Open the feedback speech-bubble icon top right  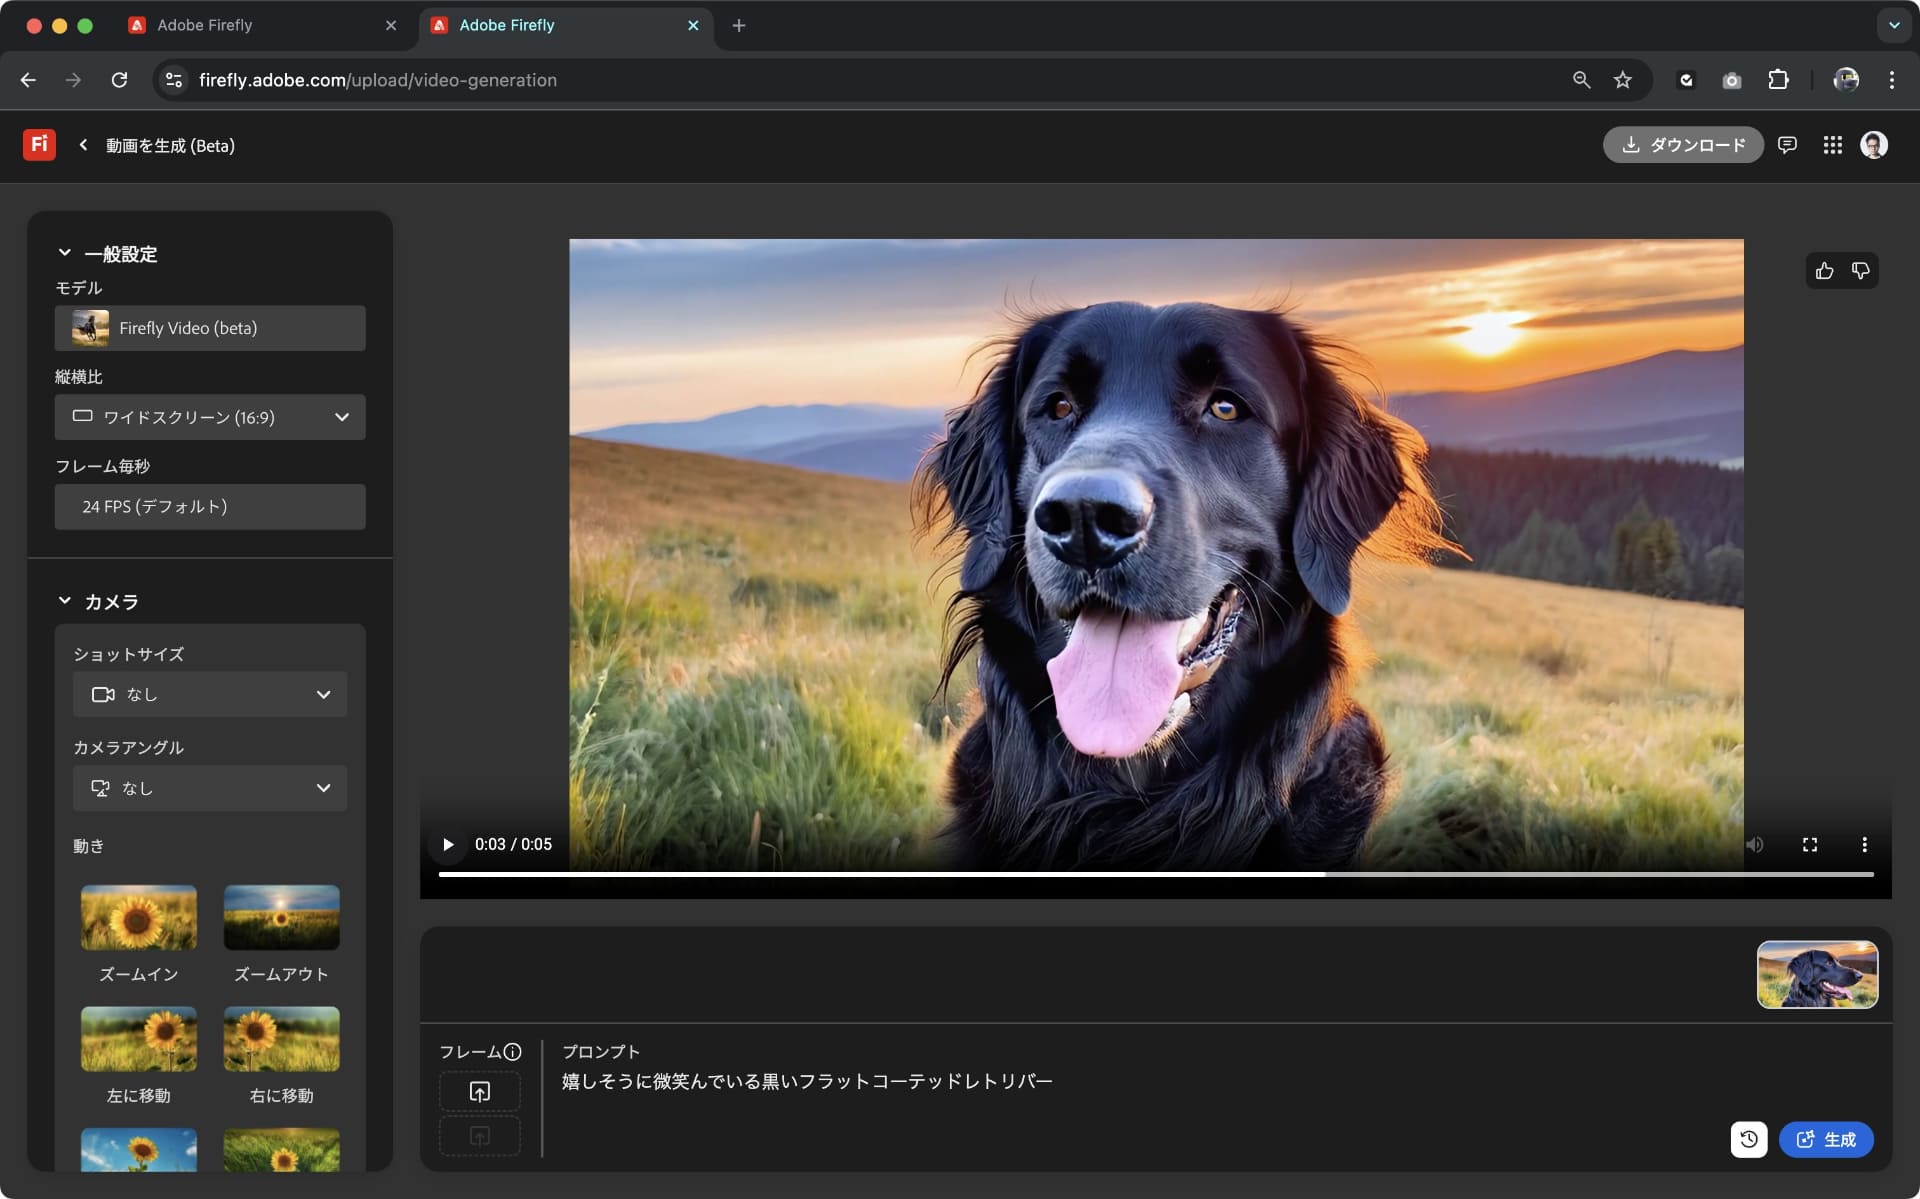coord(1788,145)
